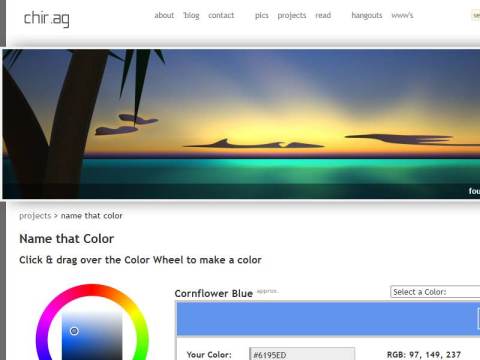The height and width of the screenshot is (360, 480).
Task: Navigate to projects in top menu
Action: pyautogui.click(x=292, y=16)
